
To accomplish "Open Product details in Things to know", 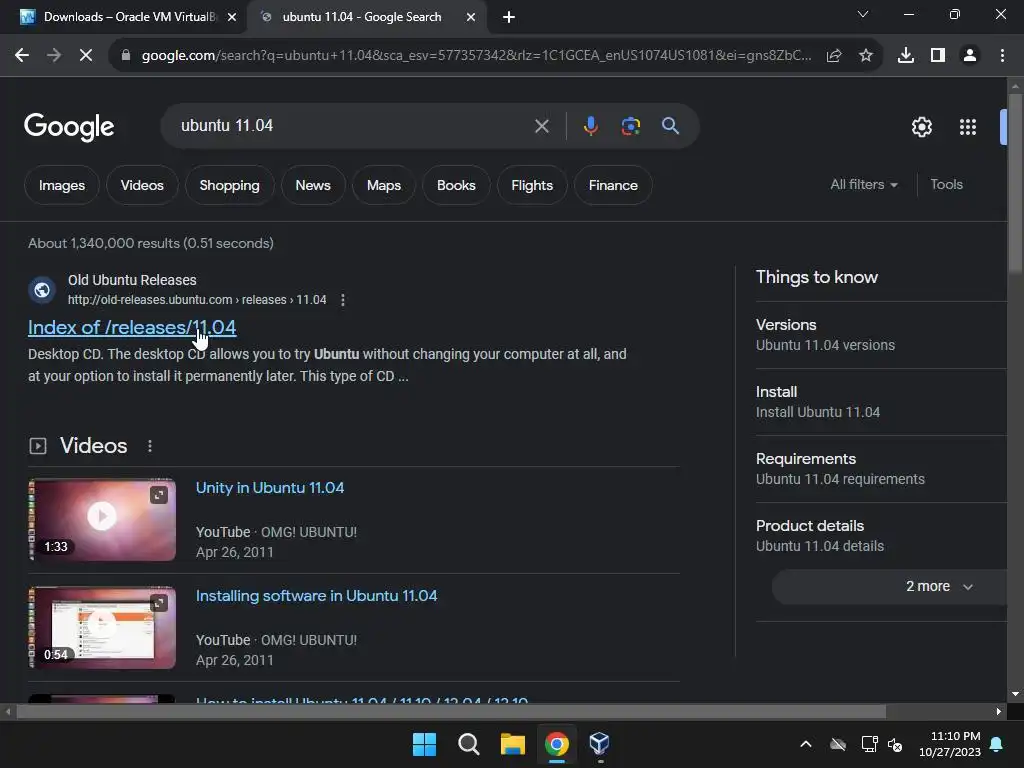I will 880,536.
